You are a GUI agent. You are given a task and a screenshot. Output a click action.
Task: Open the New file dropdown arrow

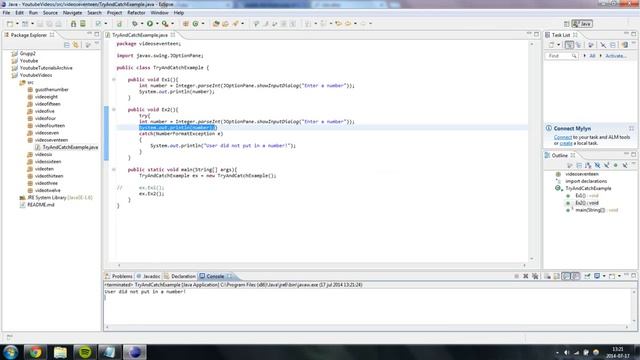click(17, 24)
